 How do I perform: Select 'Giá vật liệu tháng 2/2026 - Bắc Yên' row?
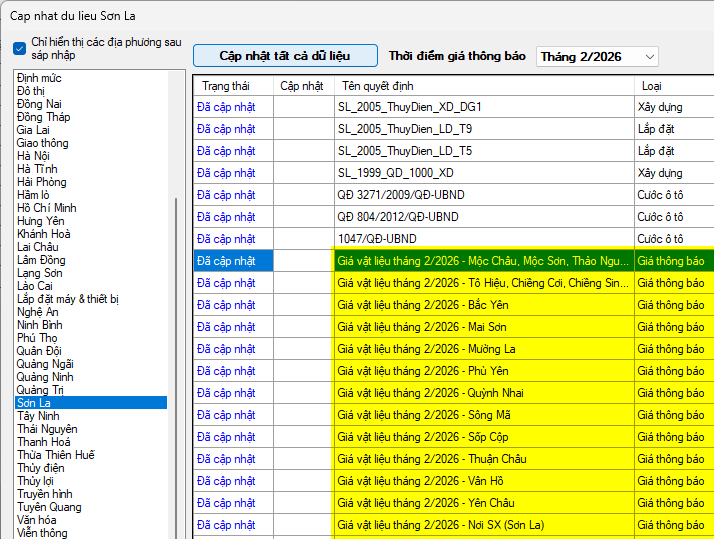point(423,305)
